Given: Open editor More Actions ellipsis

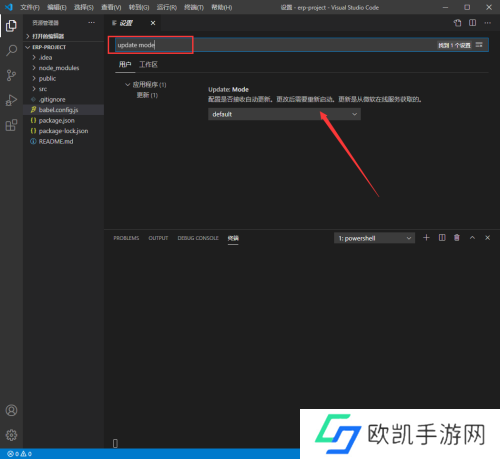Looking at the screenshot, I should (x=488, y=23).
